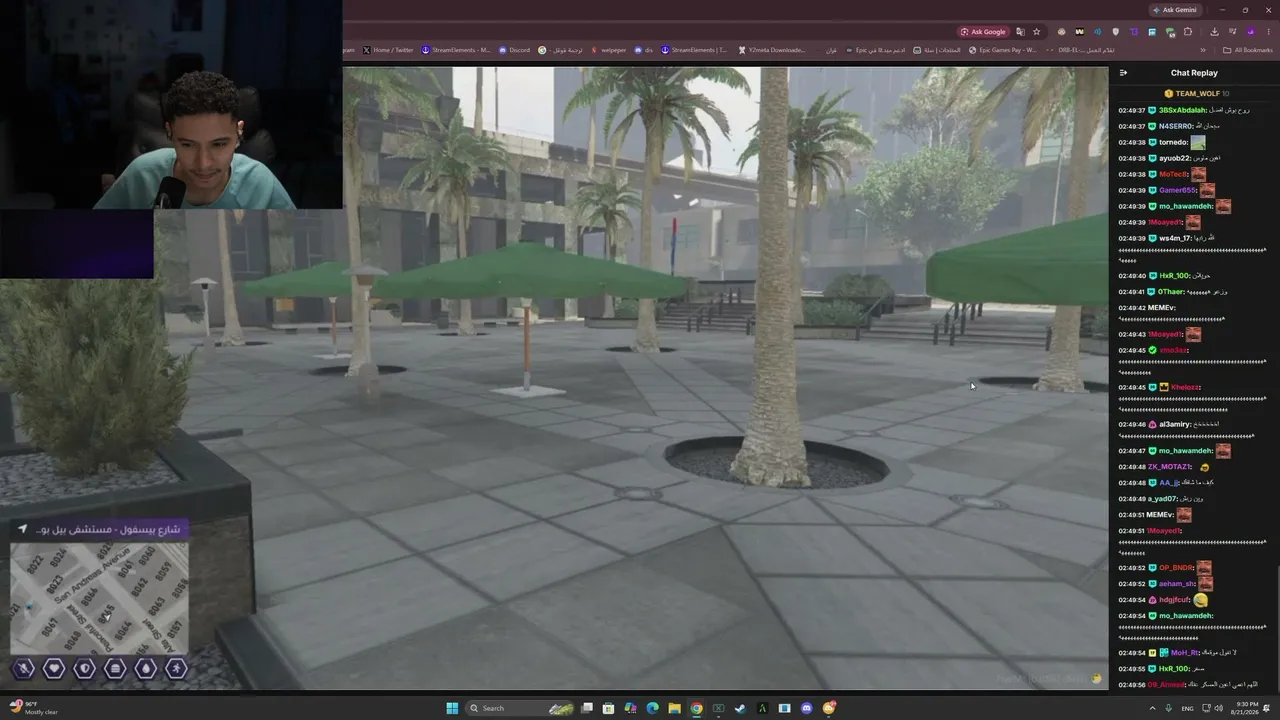Open the Home / Twitter bookmark
Image resolution: width=1280 pixels, height=720 pixels.
click(x=388, y=50)
